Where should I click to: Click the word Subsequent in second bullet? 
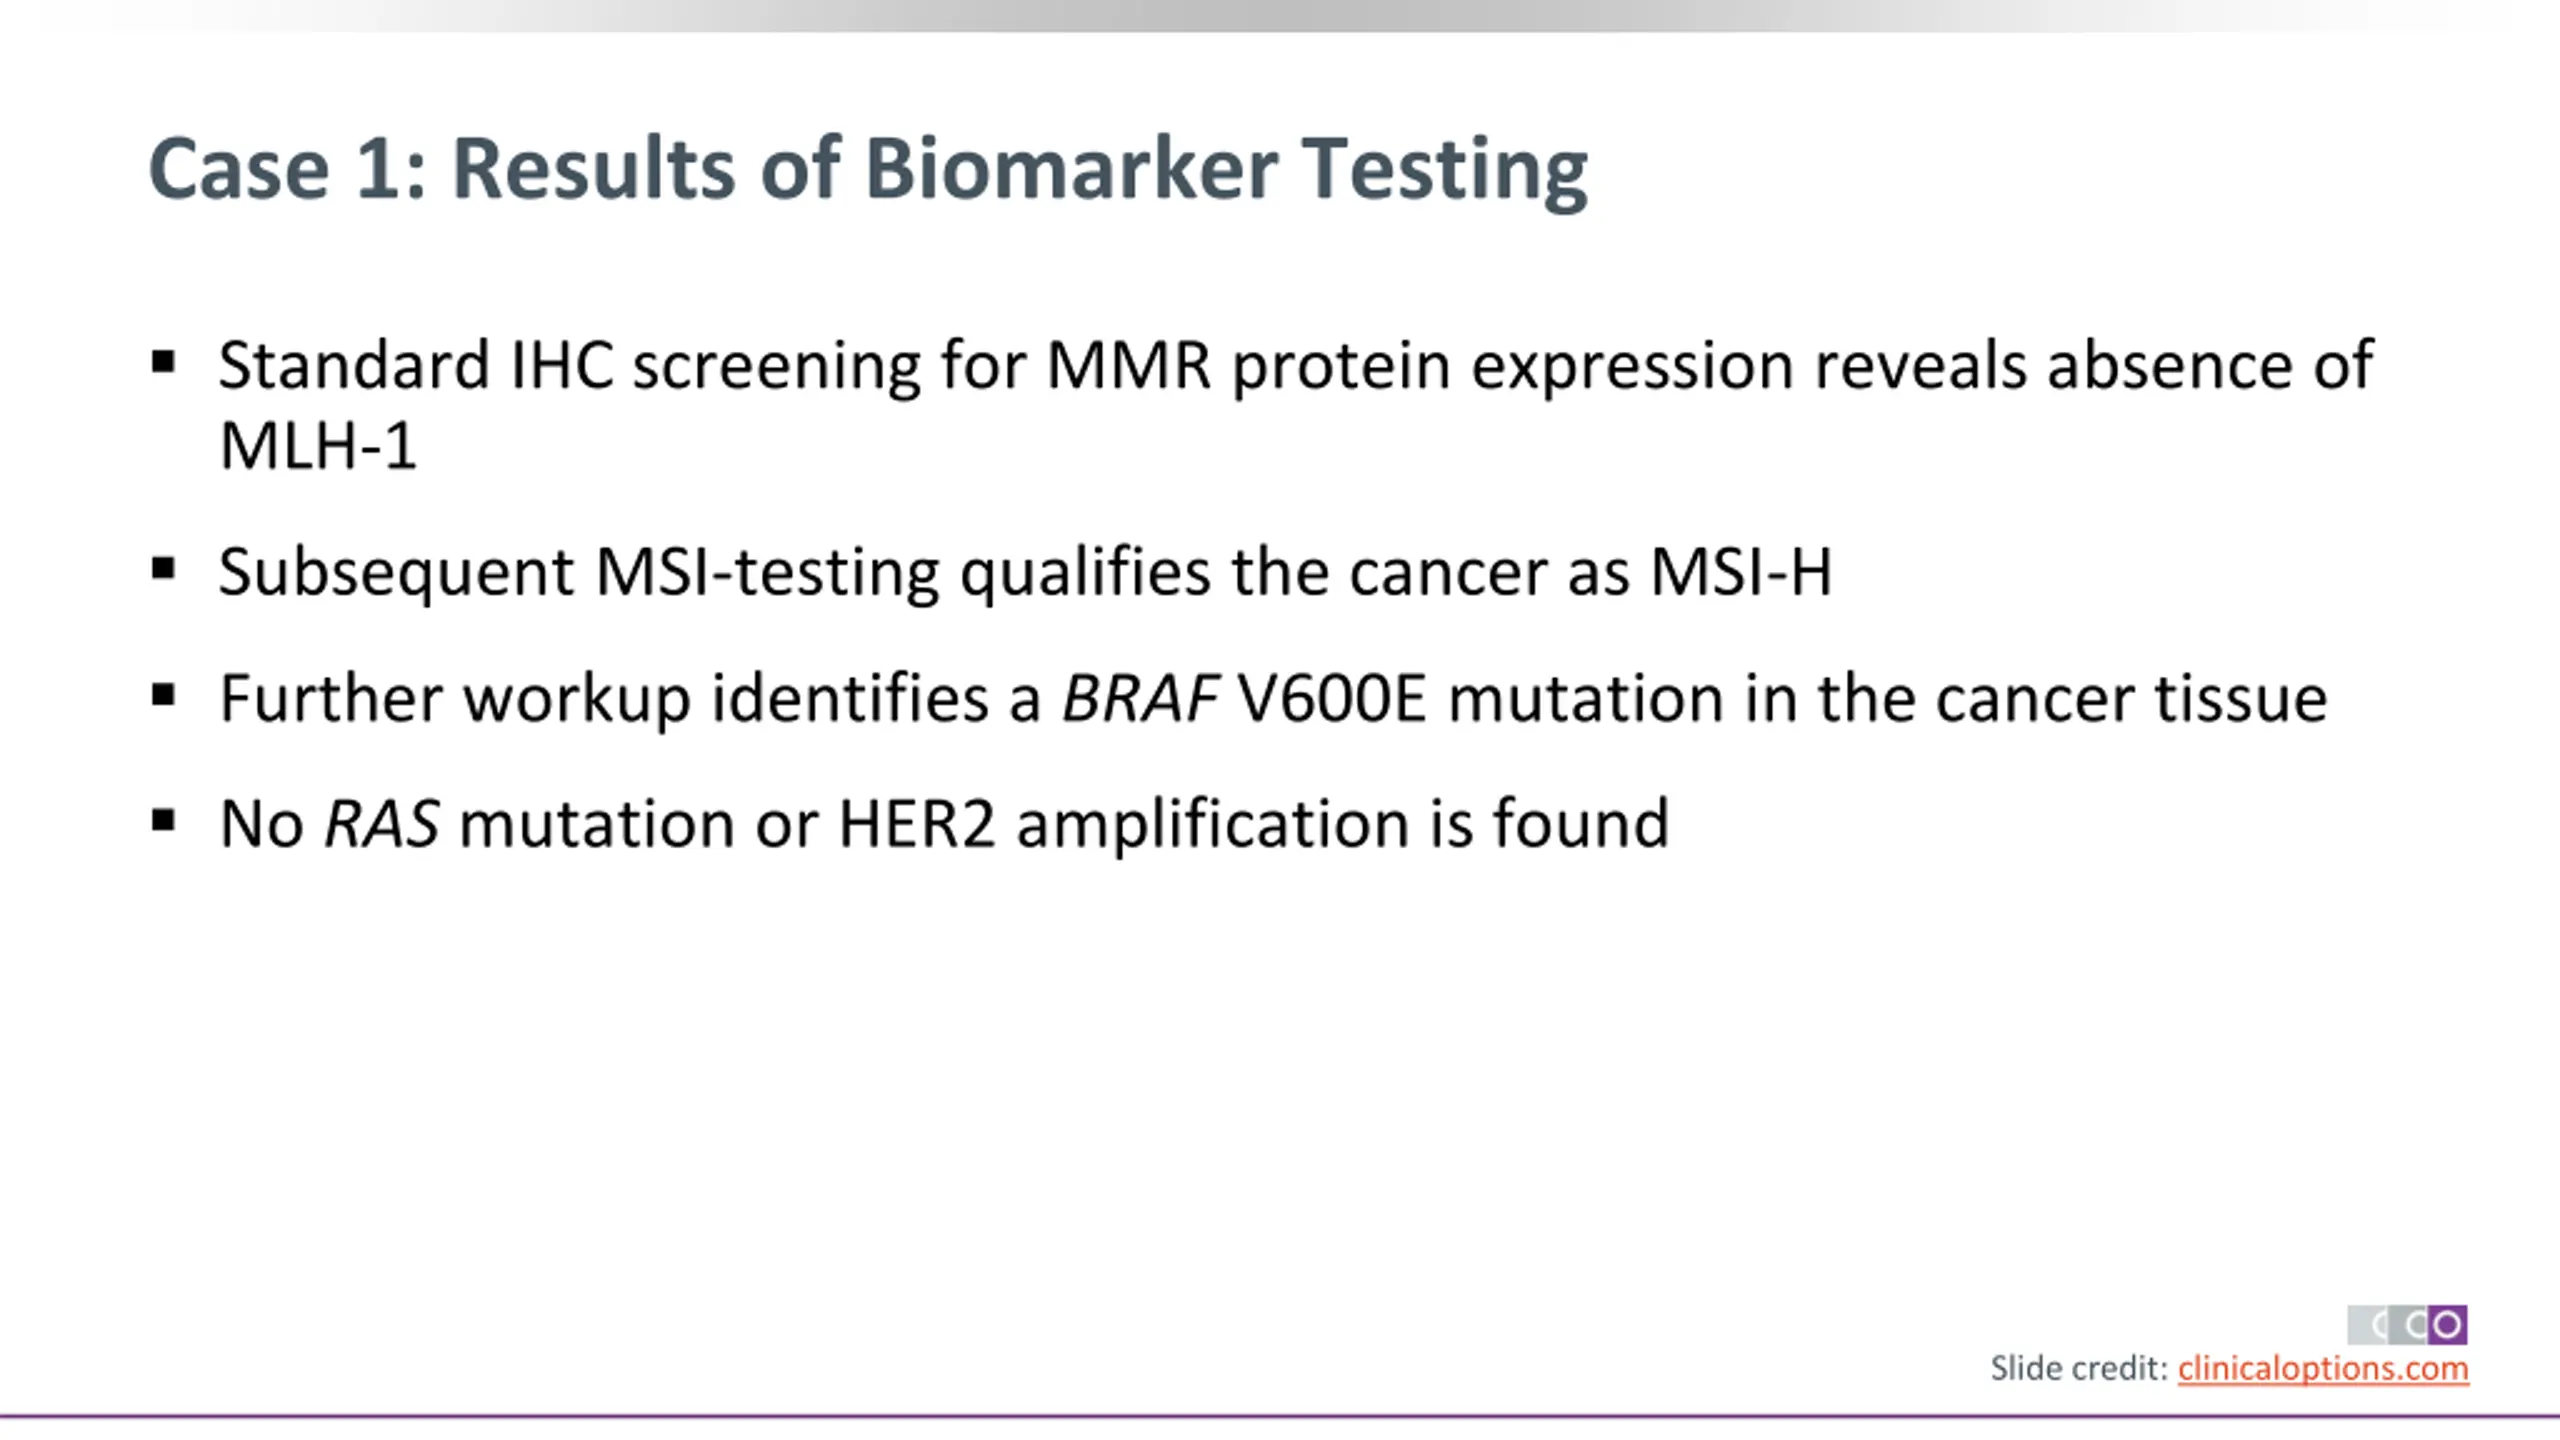(x=396, y=574)
